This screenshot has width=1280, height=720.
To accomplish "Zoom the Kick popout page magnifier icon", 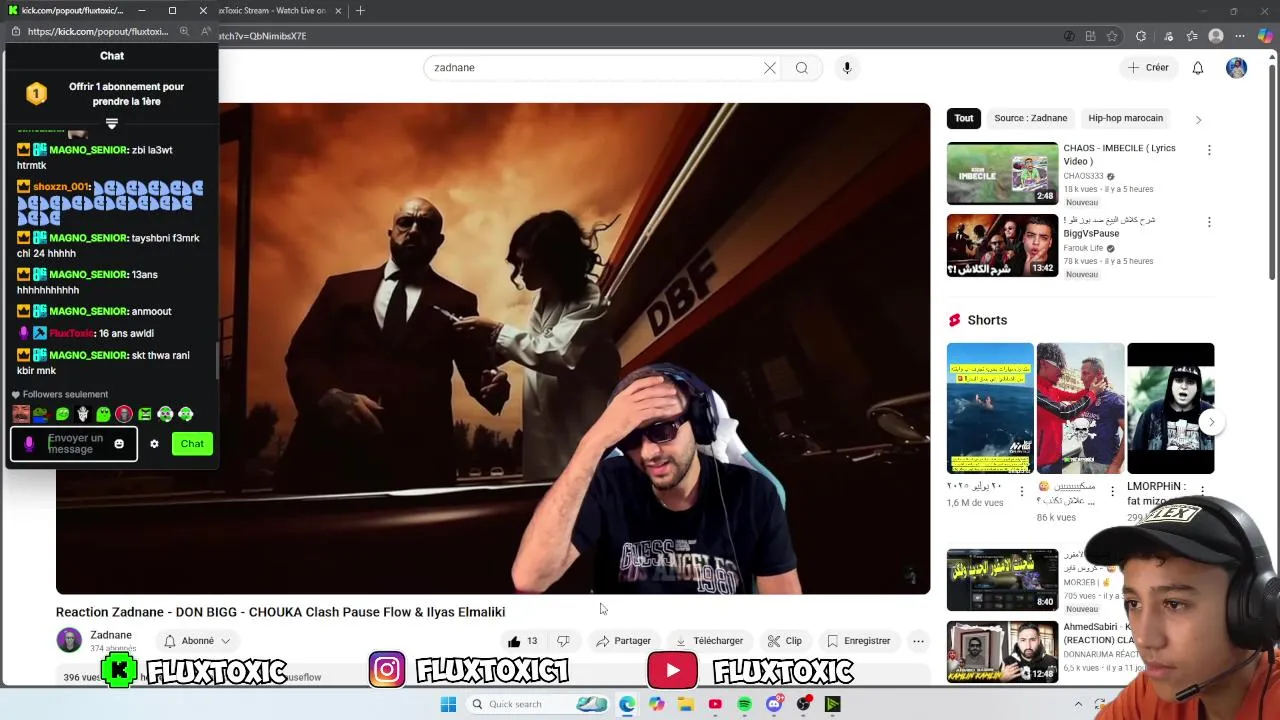I will (x=184, y=31).
